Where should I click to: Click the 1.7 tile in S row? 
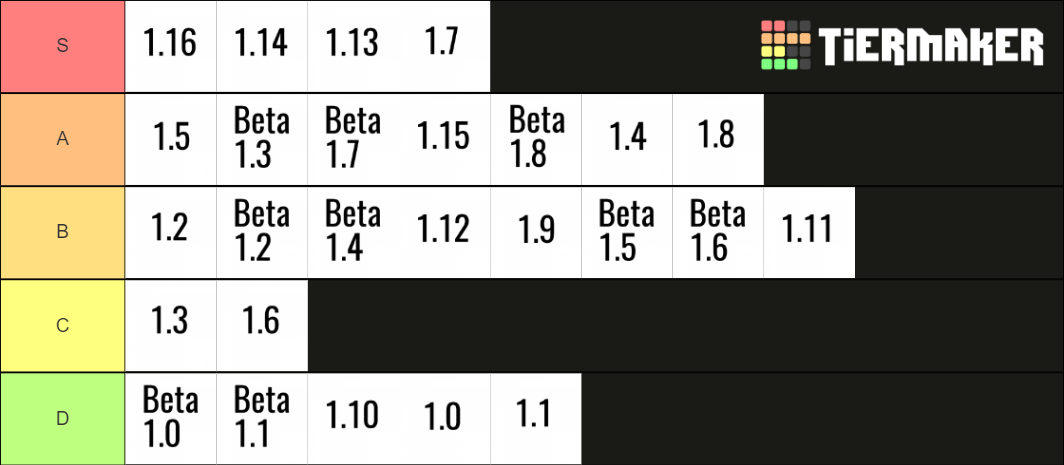pos(444,46)
